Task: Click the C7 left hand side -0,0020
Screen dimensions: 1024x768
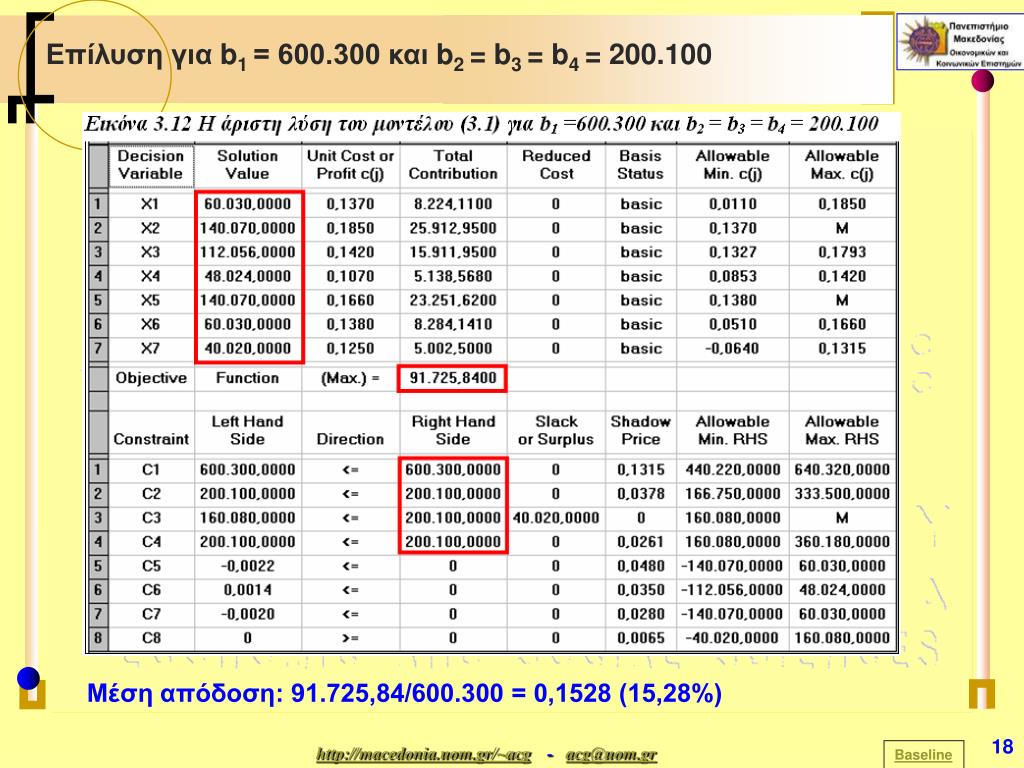Action: coord(248,615)
